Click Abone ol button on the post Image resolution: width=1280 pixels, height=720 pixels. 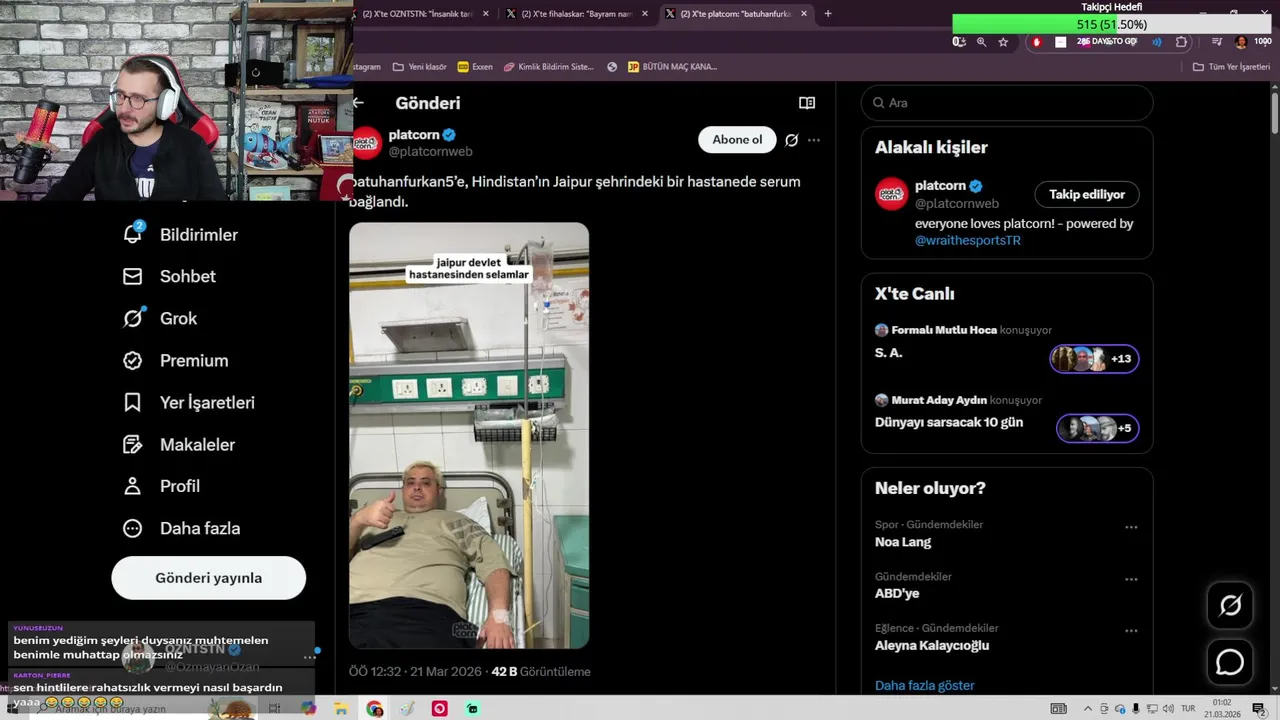tap(737, 140)
